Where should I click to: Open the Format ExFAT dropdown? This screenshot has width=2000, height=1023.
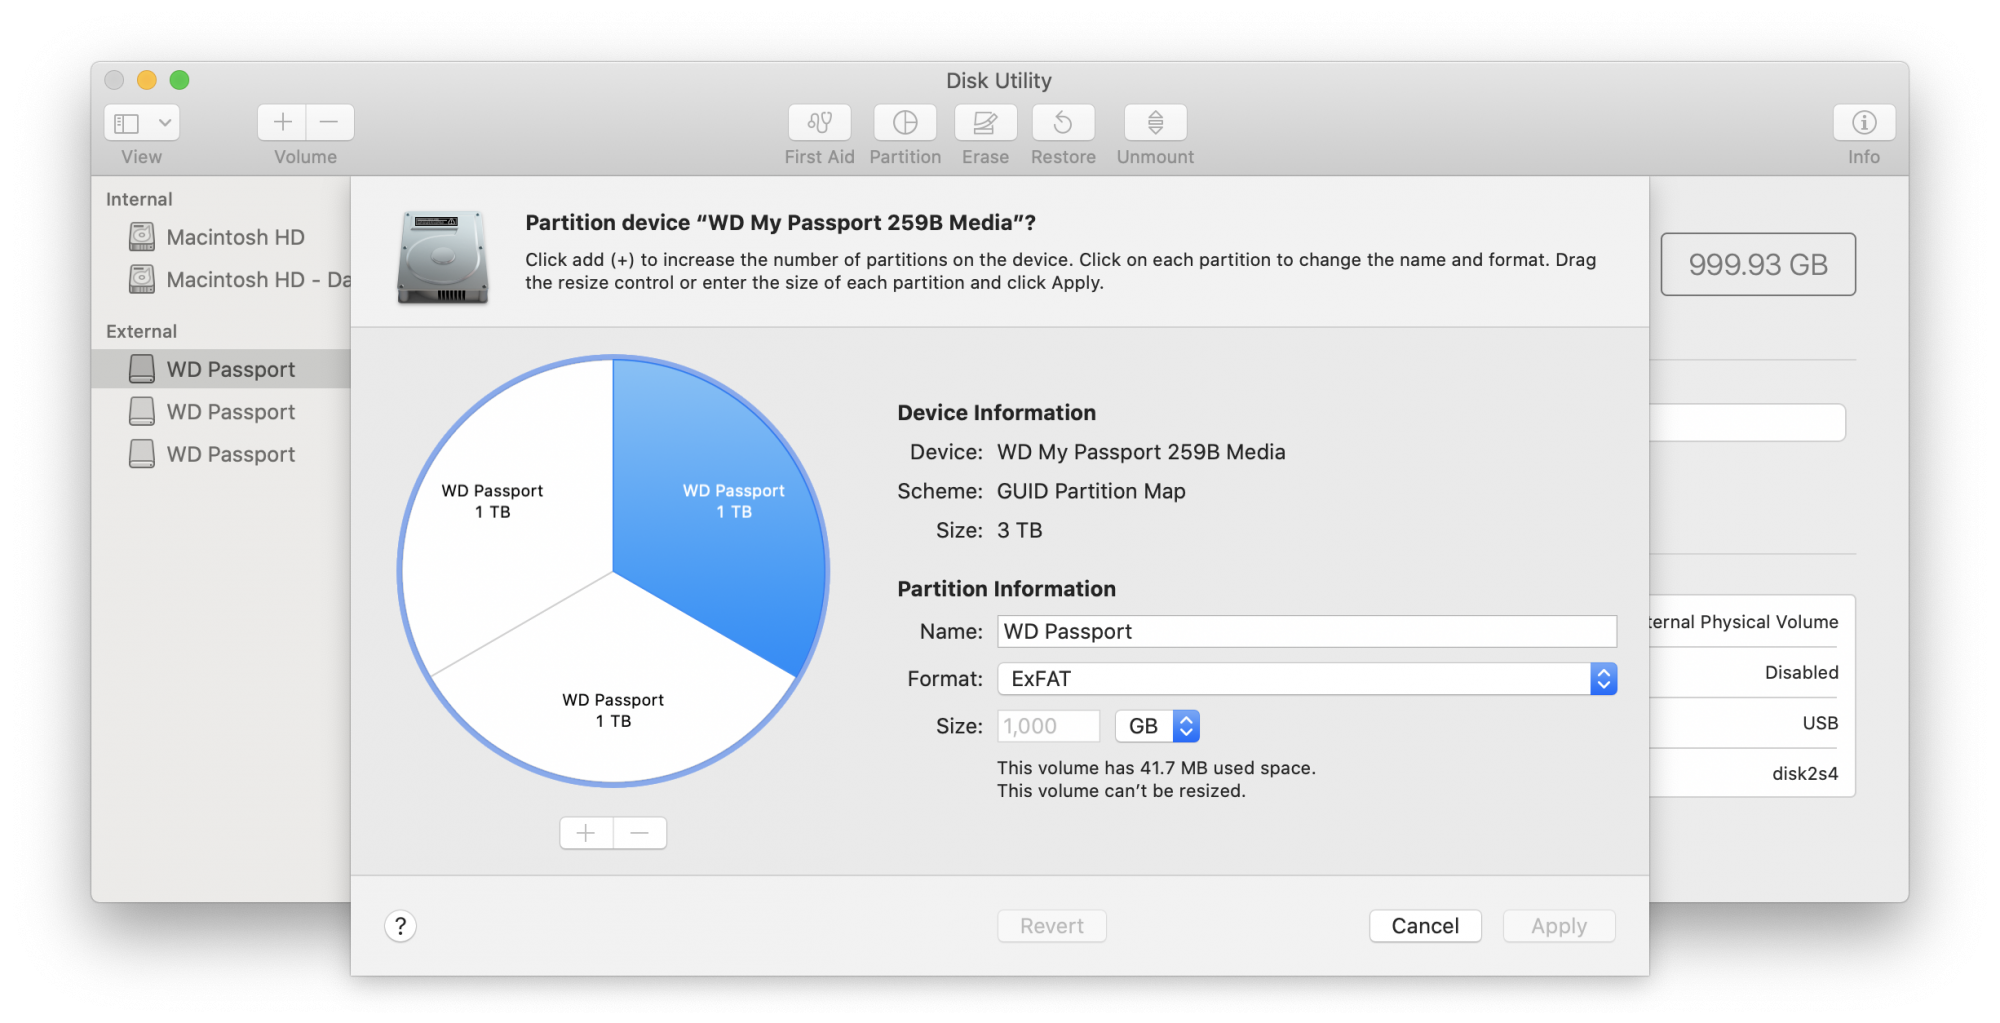[1307, 678]
